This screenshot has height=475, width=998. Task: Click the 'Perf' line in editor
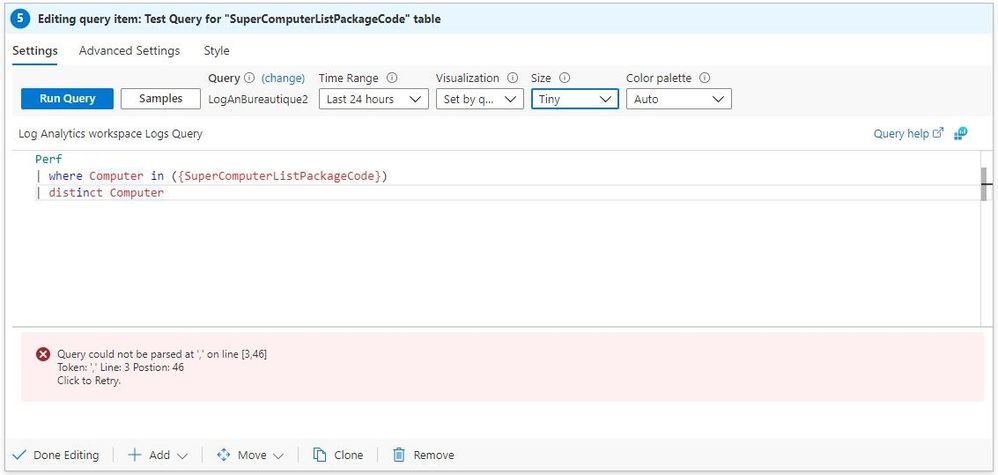(48, 159)
